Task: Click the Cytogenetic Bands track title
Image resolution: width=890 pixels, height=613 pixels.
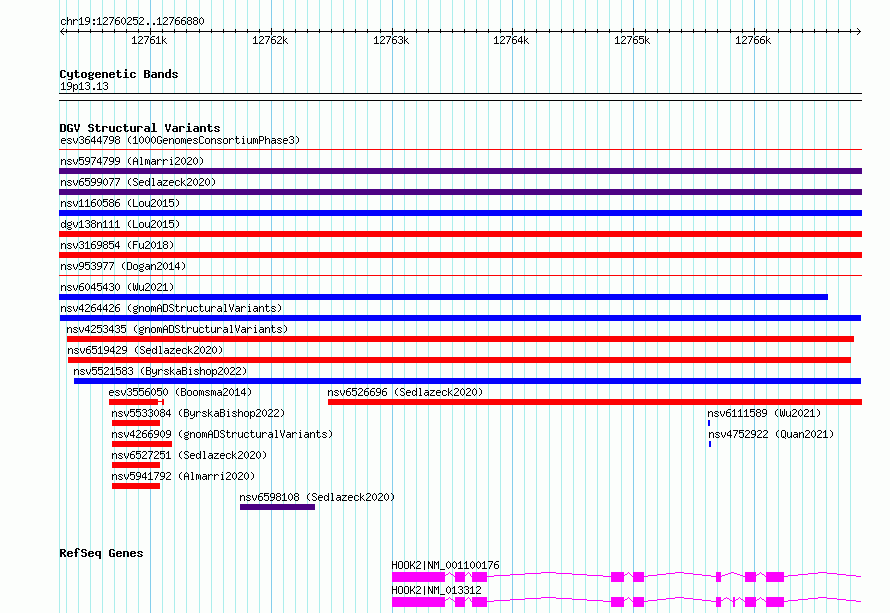Action: pyautogui.click(x=118, y=74)
